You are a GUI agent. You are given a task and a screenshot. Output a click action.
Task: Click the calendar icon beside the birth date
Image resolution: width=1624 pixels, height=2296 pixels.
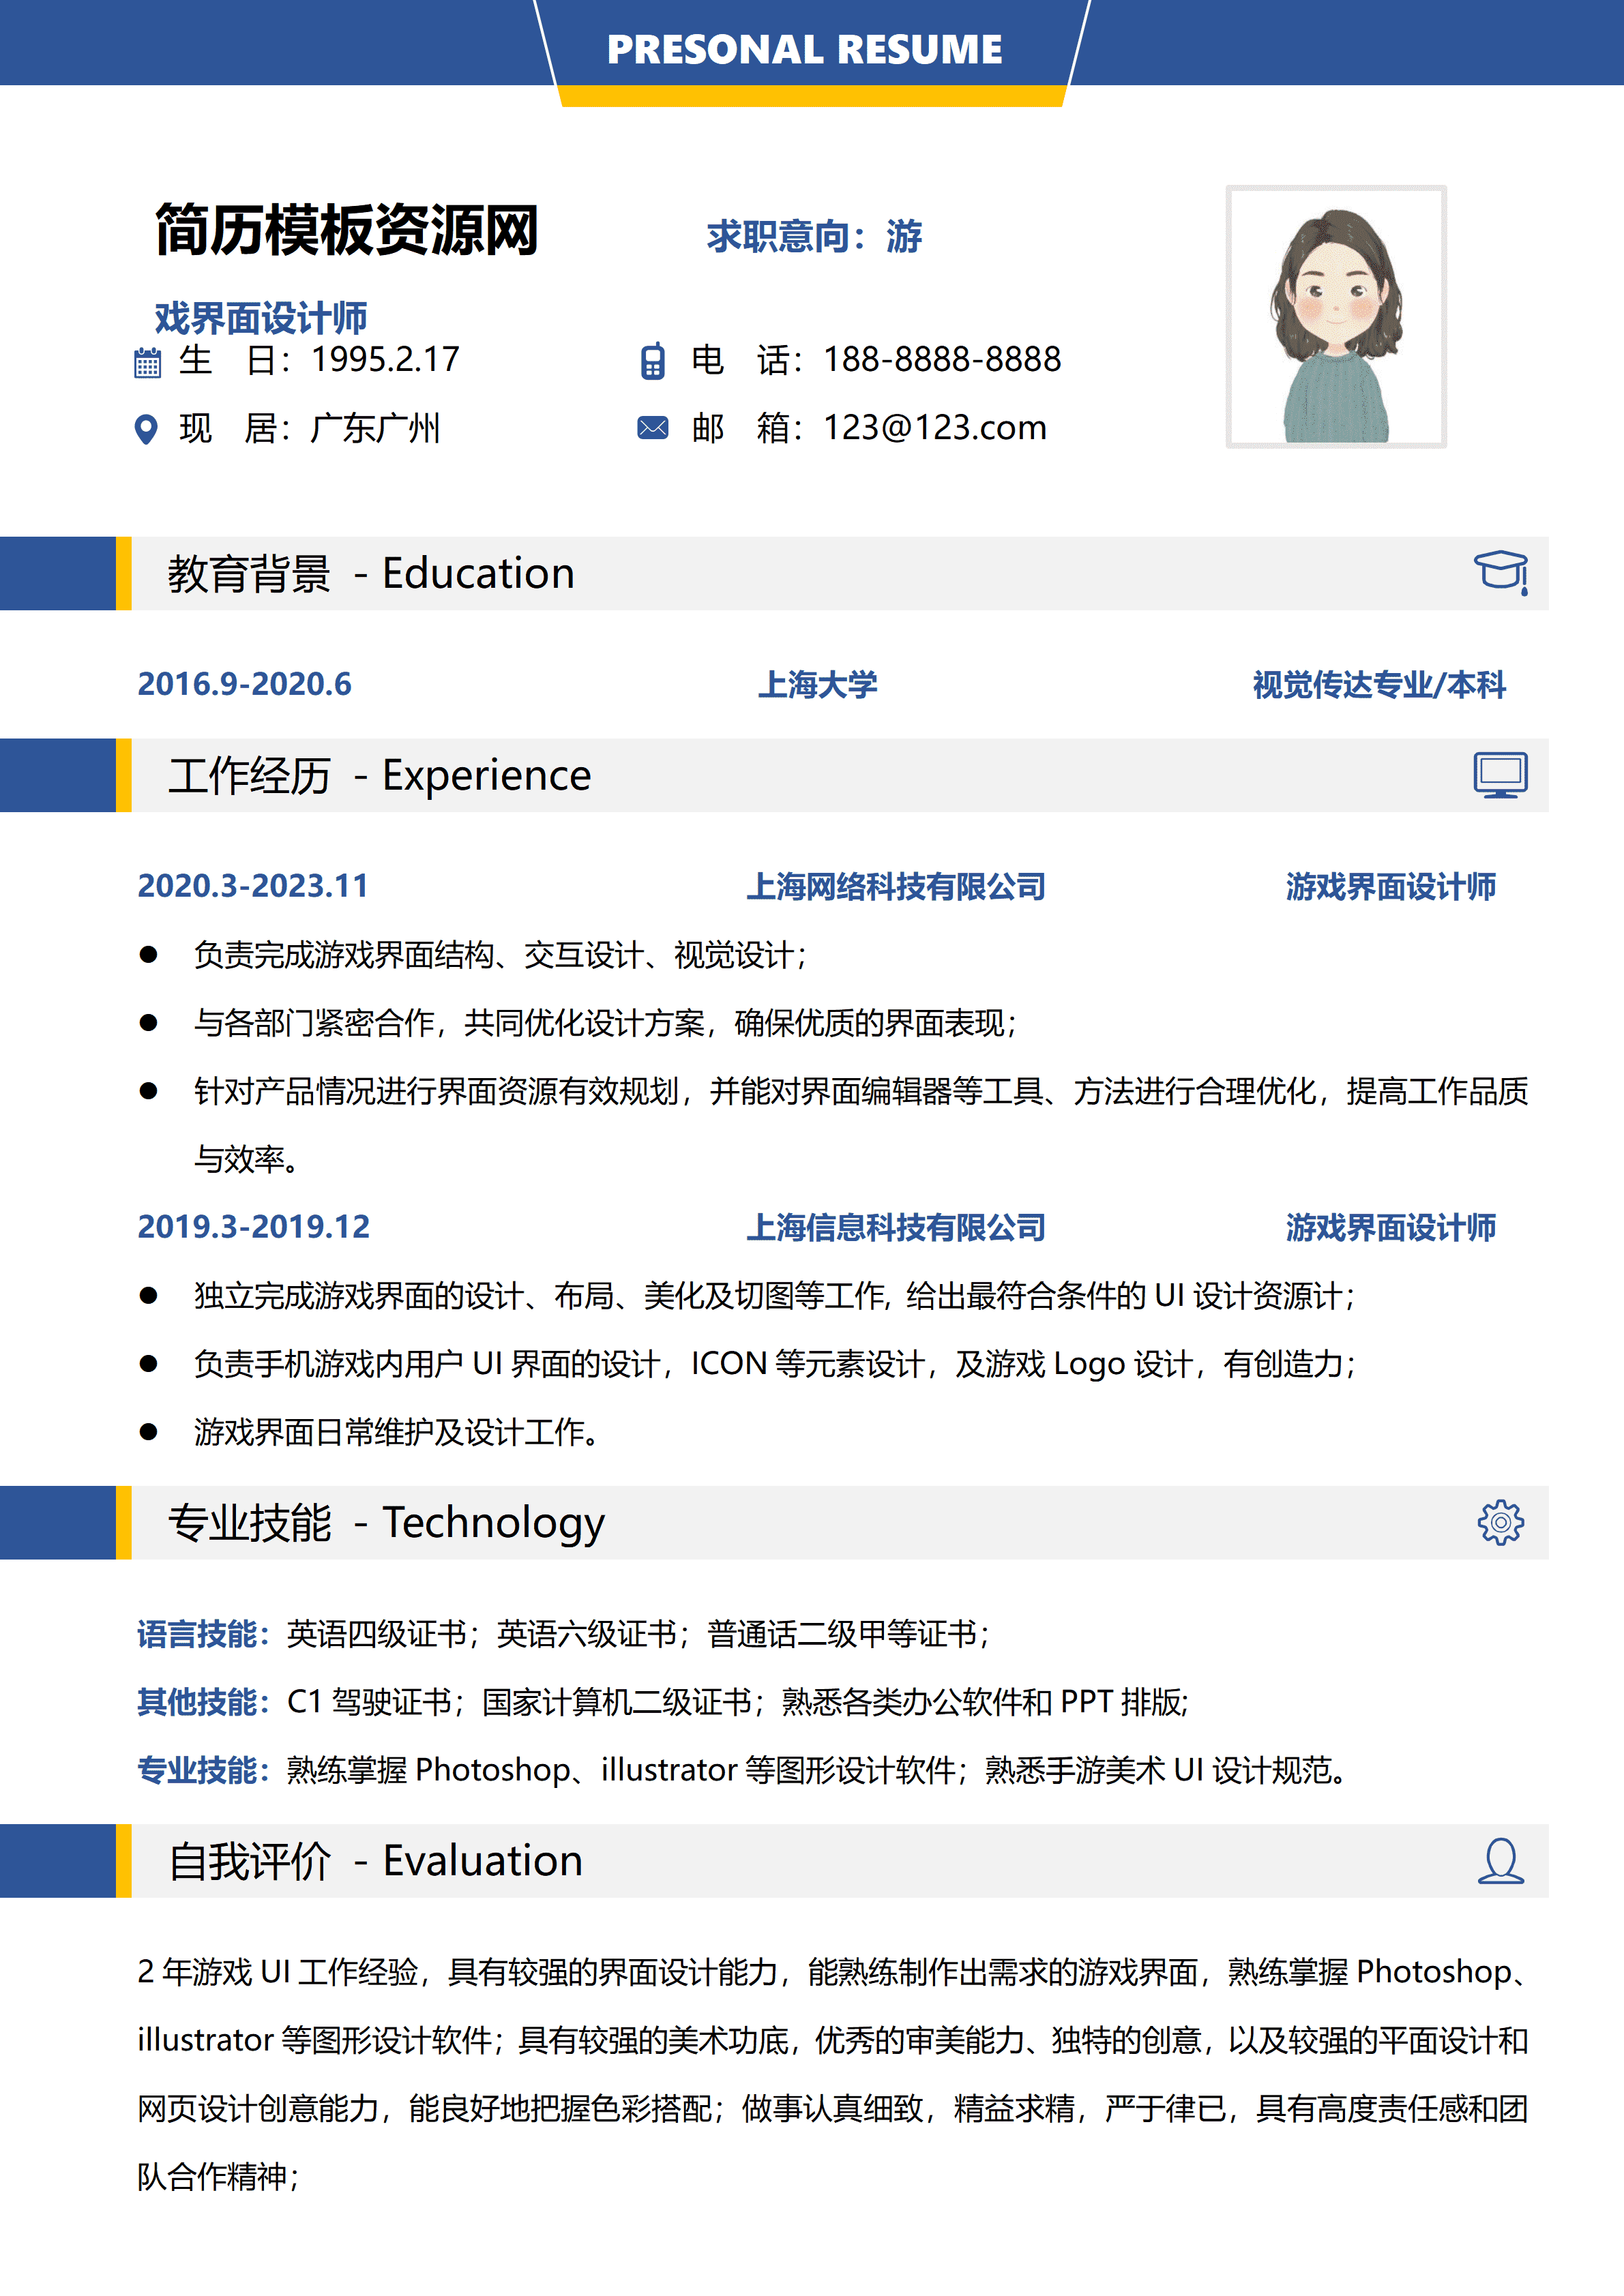pos(148,362)
